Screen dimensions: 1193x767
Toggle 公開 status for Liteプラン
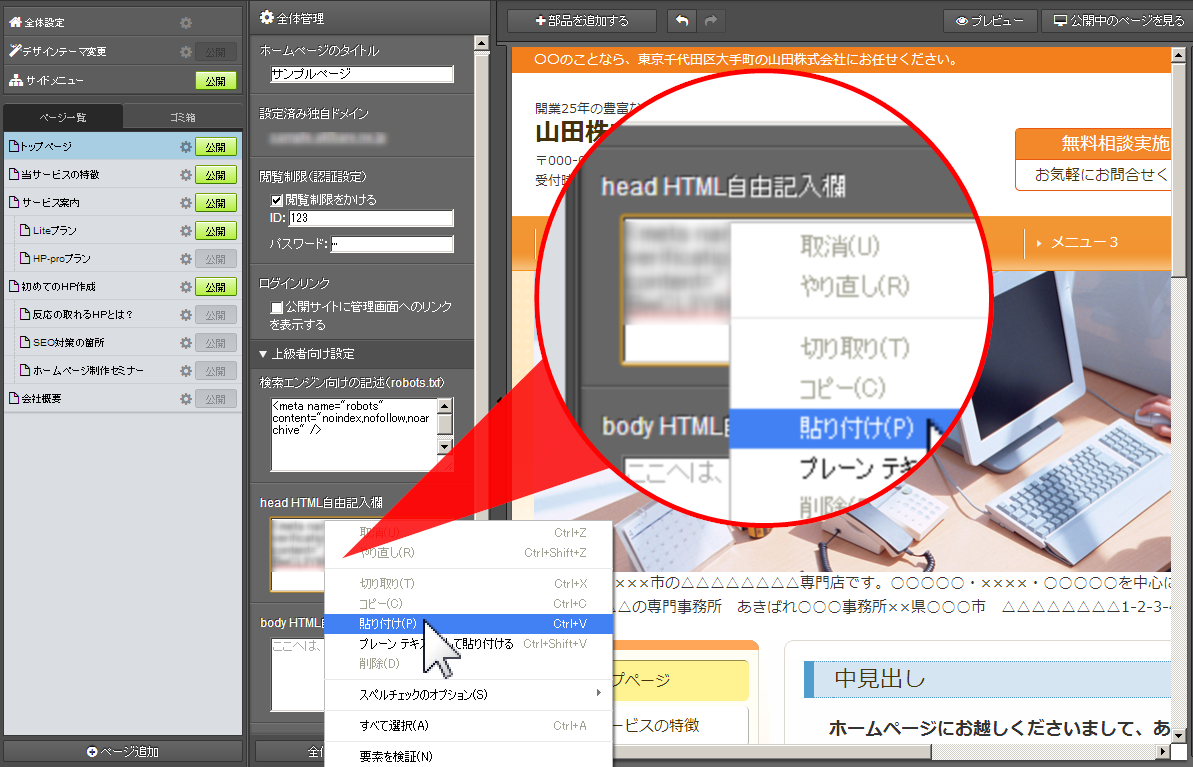[216, 231]
